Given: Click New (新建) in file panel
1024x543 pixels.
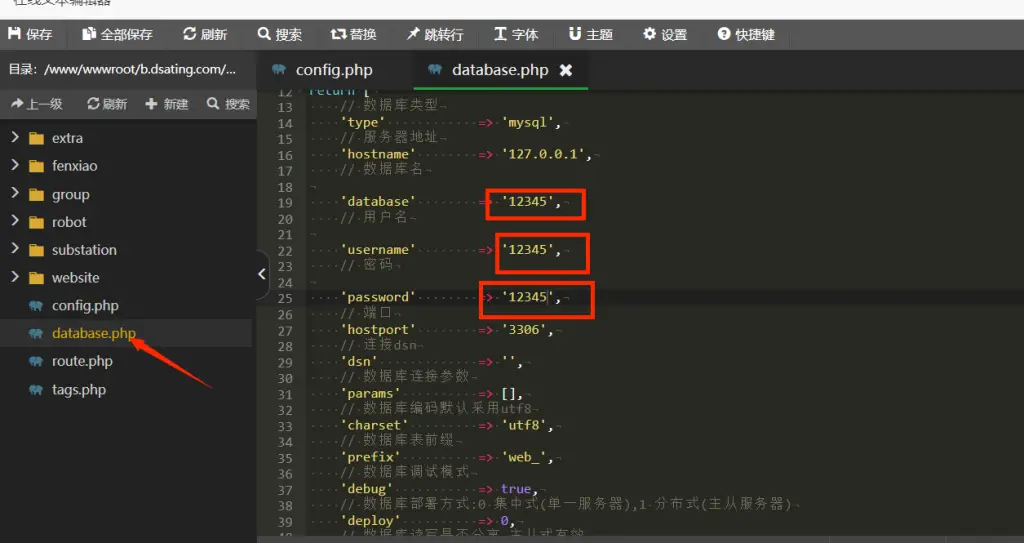Looking at the screenshot, I should click(167, 104).
